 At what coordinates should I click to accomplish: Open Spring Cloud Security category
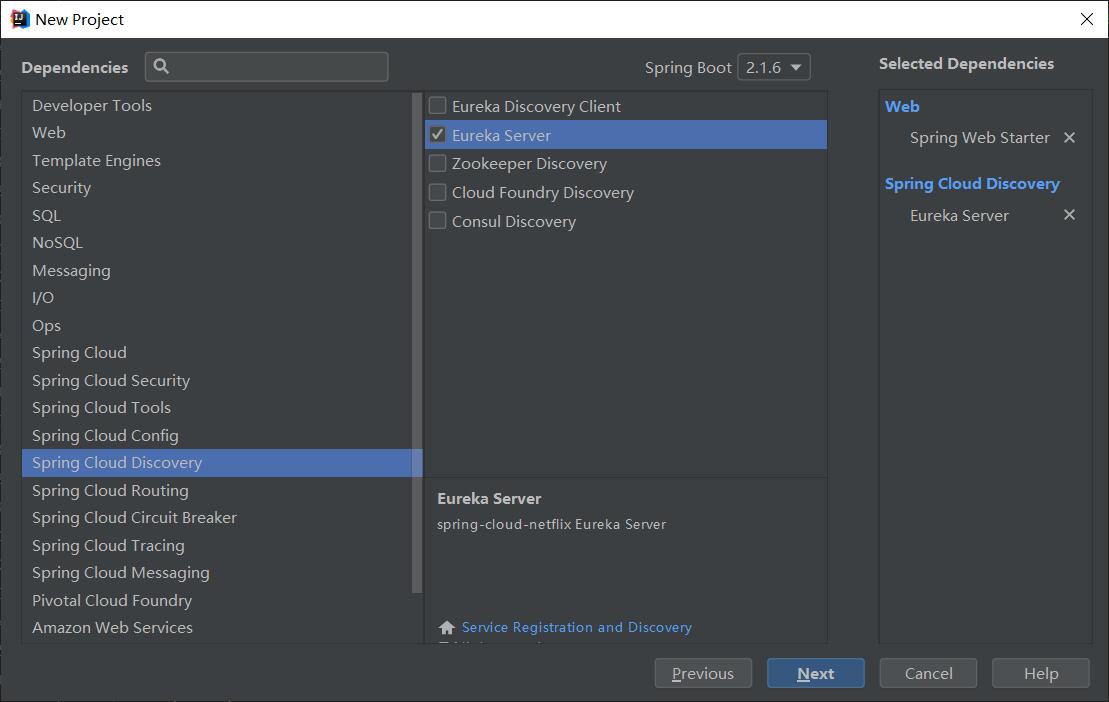point(216,380)
